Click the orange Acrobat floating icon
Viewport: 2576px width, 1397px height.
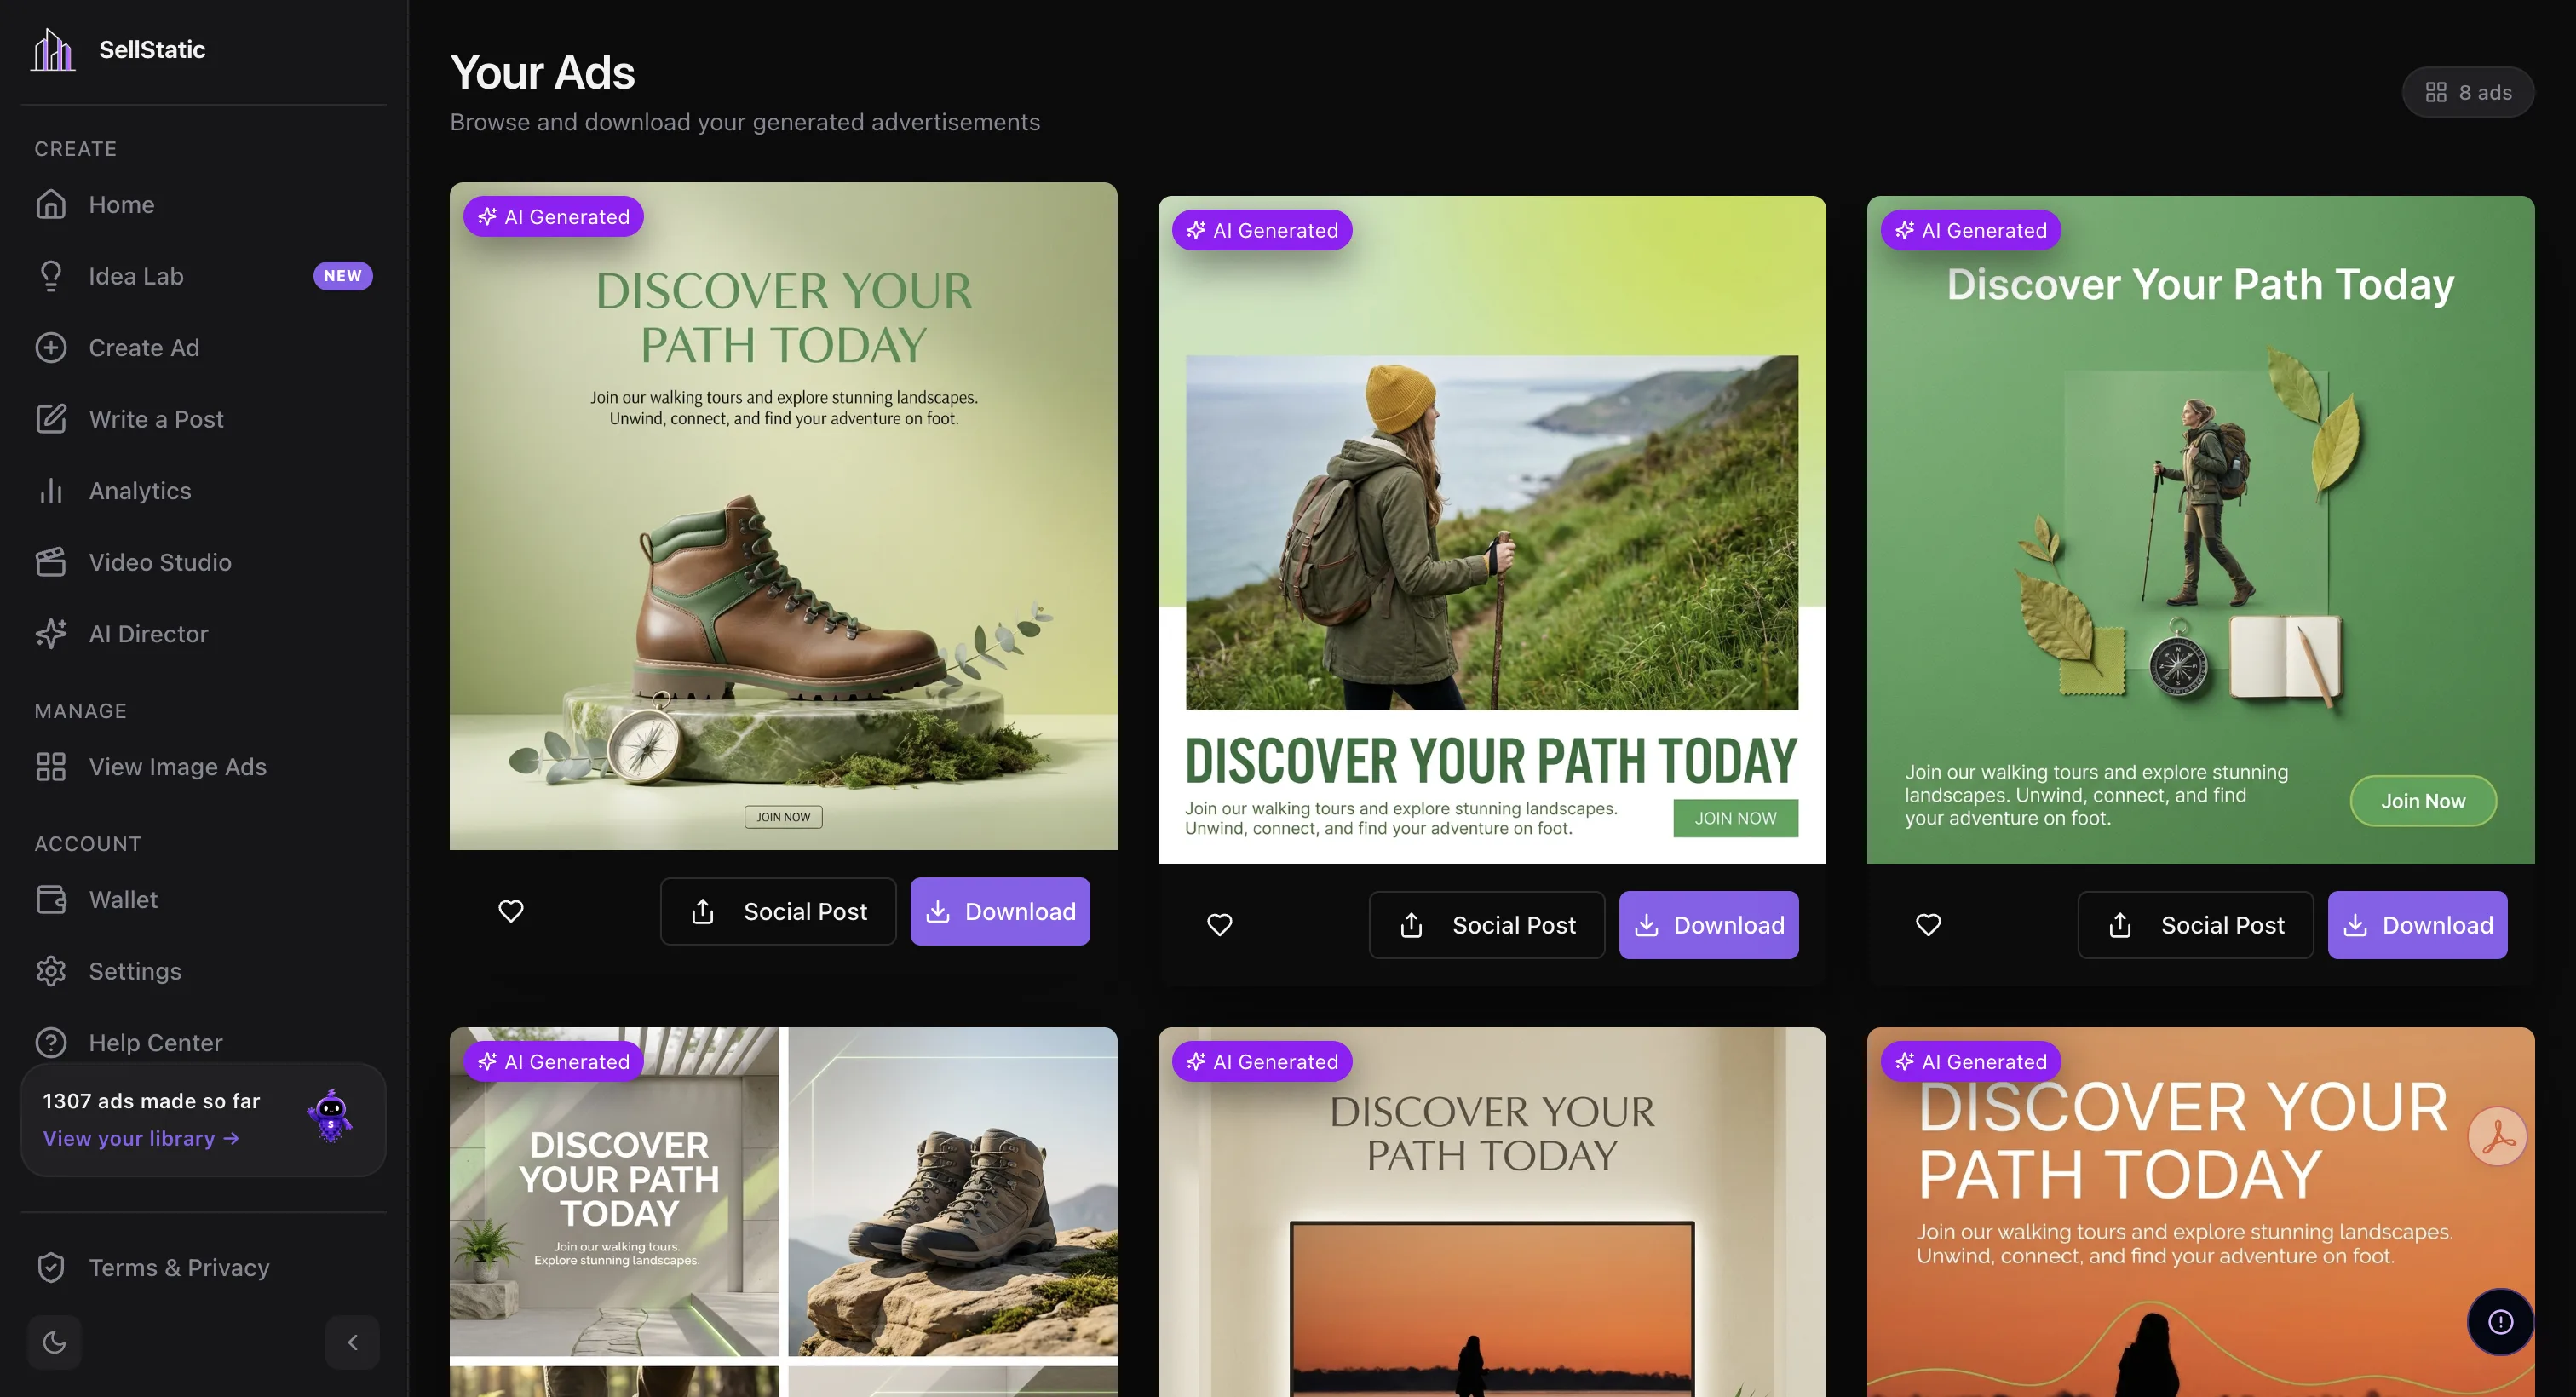pyautogui.click(x=2498, y=1137)
